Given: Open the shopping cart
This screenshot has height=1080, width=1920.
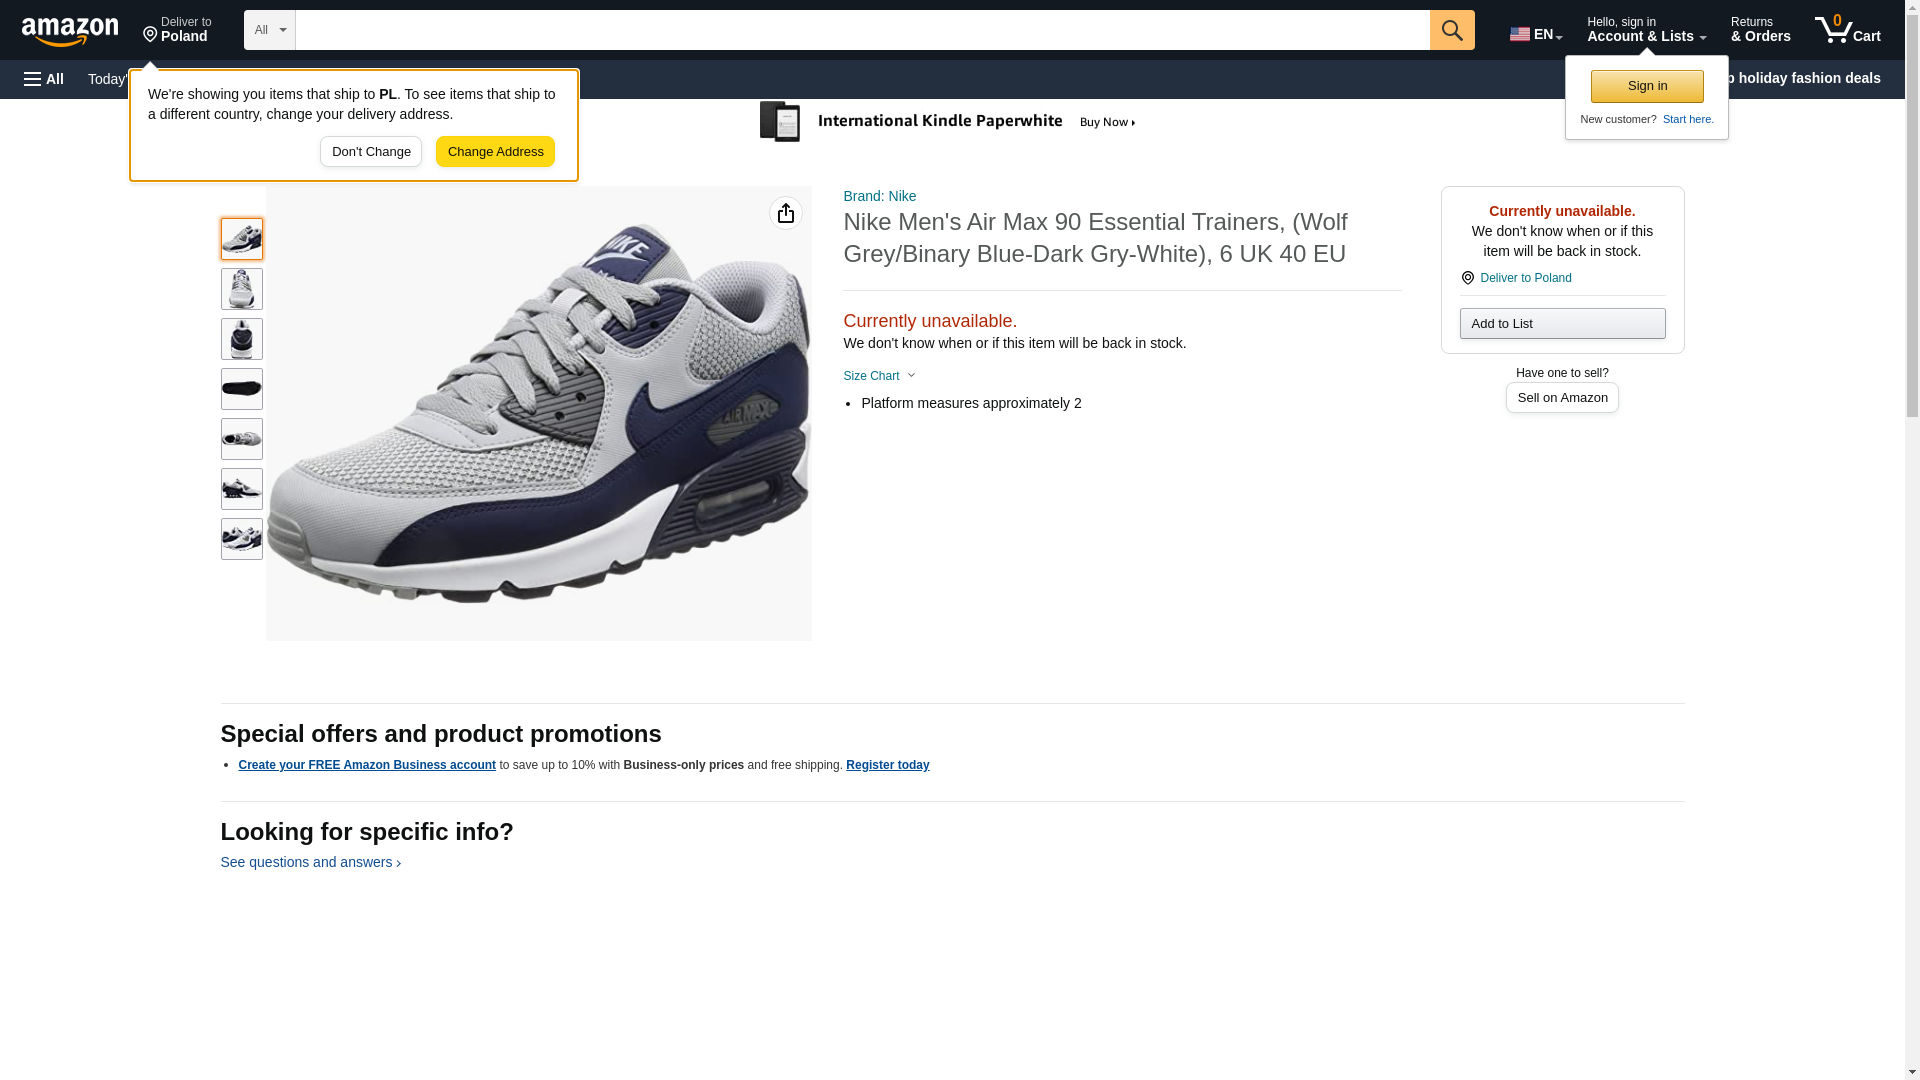Looking at the screenshot, I should coord(1847,30).
